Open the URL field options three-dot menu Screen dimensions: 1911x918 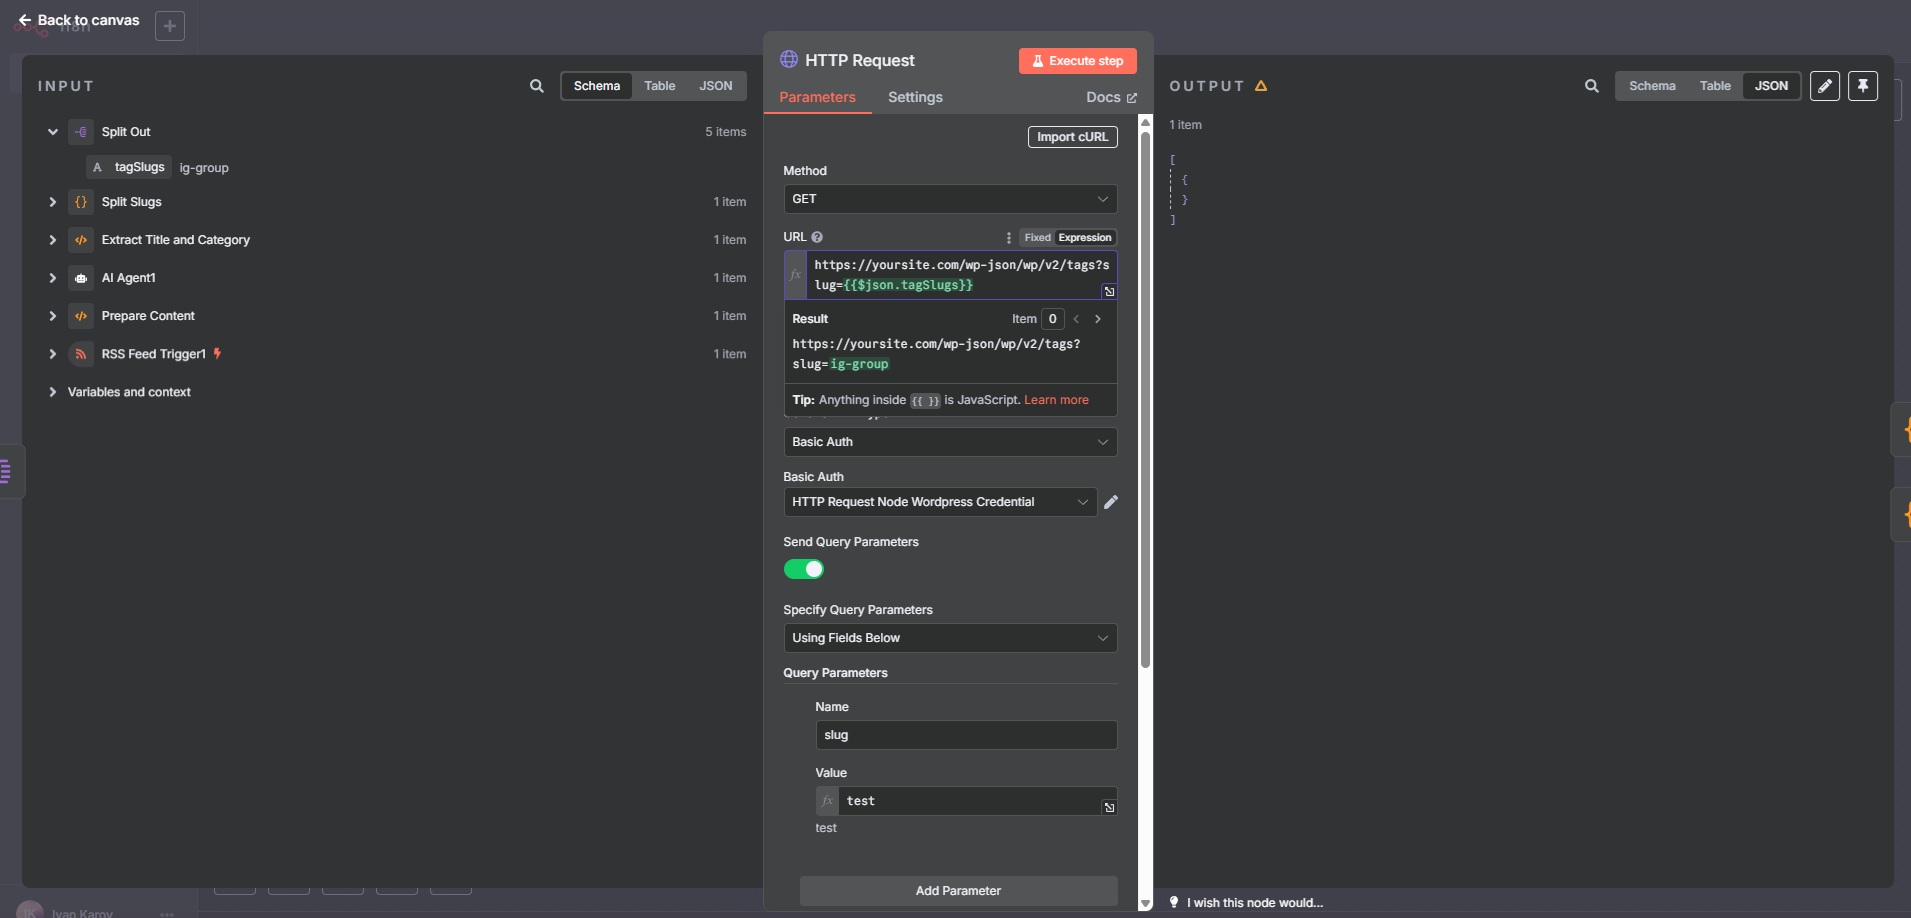[1008, 238]
